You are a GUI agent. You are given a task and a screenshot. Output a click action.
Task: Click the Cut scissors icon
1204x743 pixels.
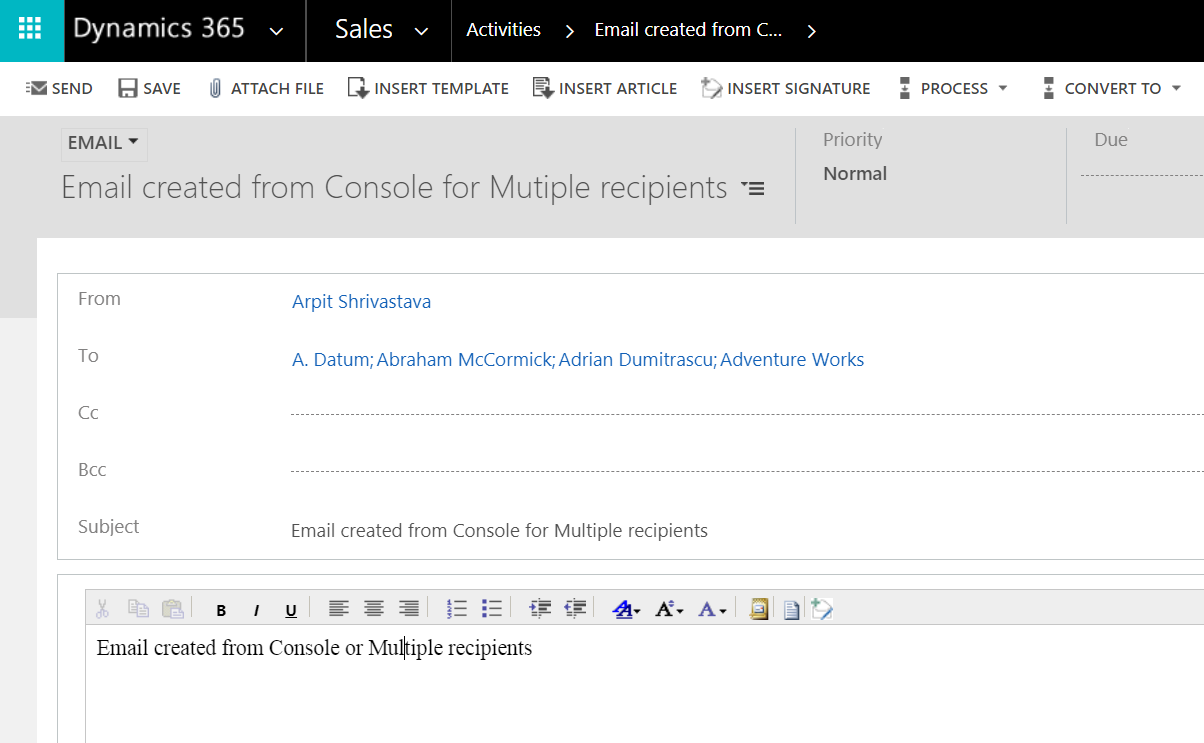102,608
